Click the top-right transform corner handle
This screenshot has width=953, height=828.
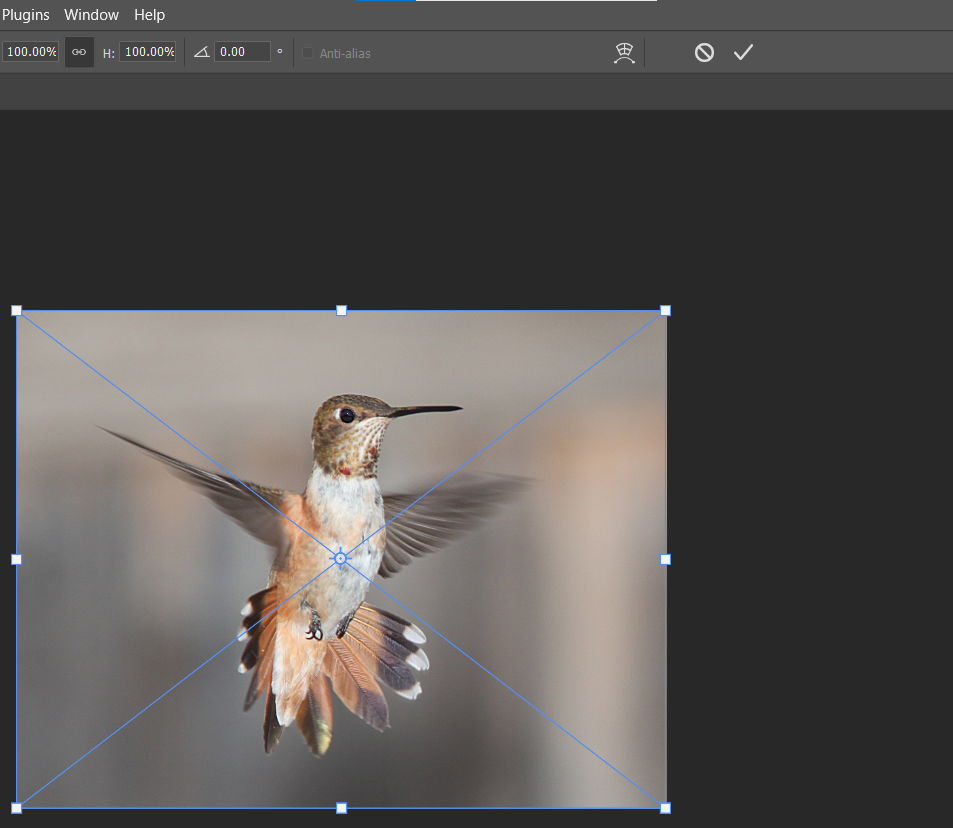pyautogui.click(x=666, y=311)
